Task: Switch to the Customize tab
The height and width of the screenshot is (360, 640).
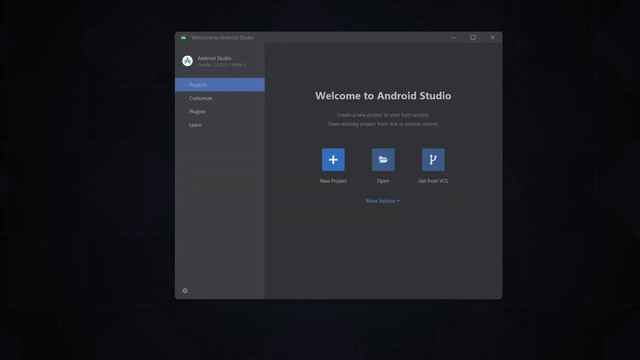Action: pos(220,98)
